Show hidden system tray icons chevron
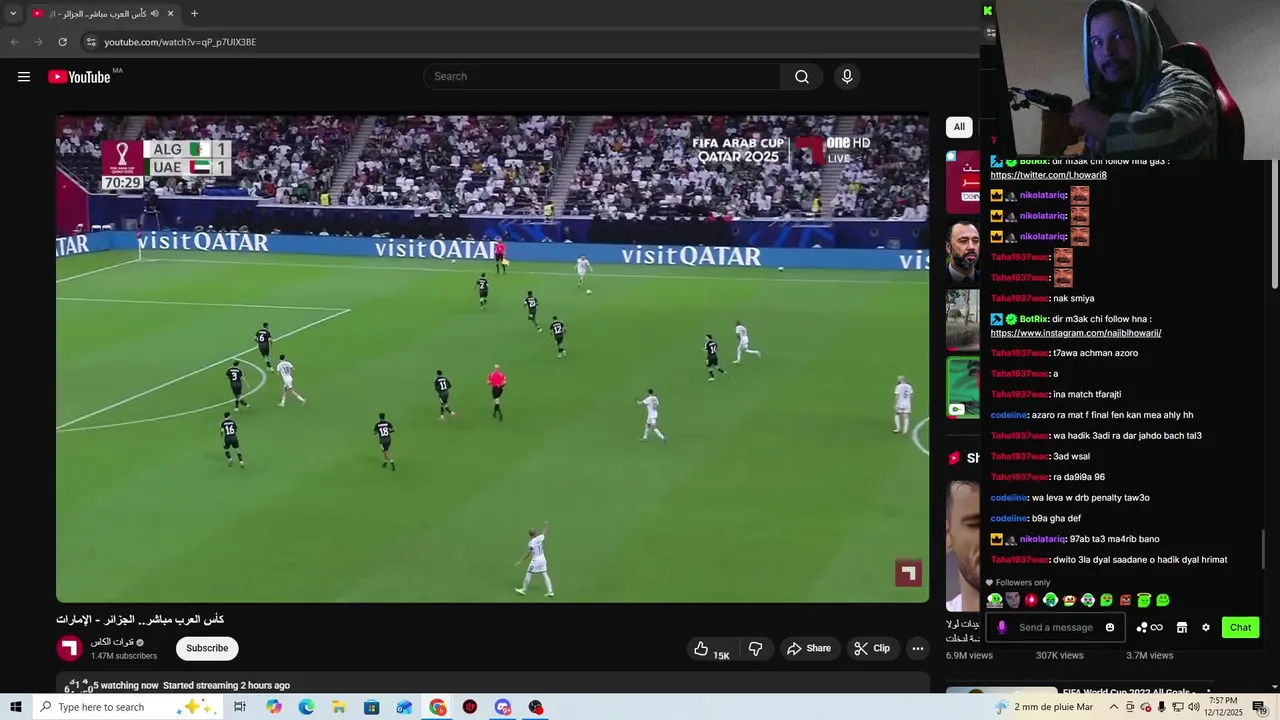 [1114, 707]
